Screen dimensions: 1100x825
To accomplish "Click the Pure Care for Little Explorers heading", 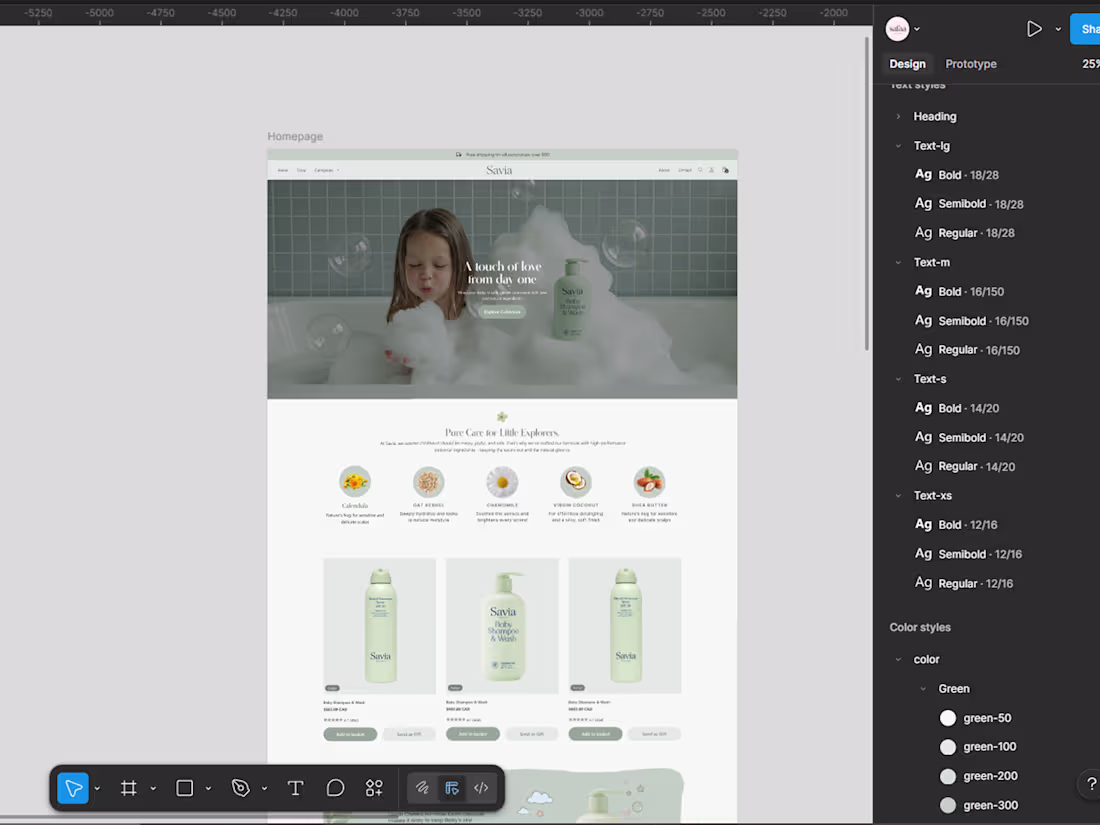I will point(502,432).
